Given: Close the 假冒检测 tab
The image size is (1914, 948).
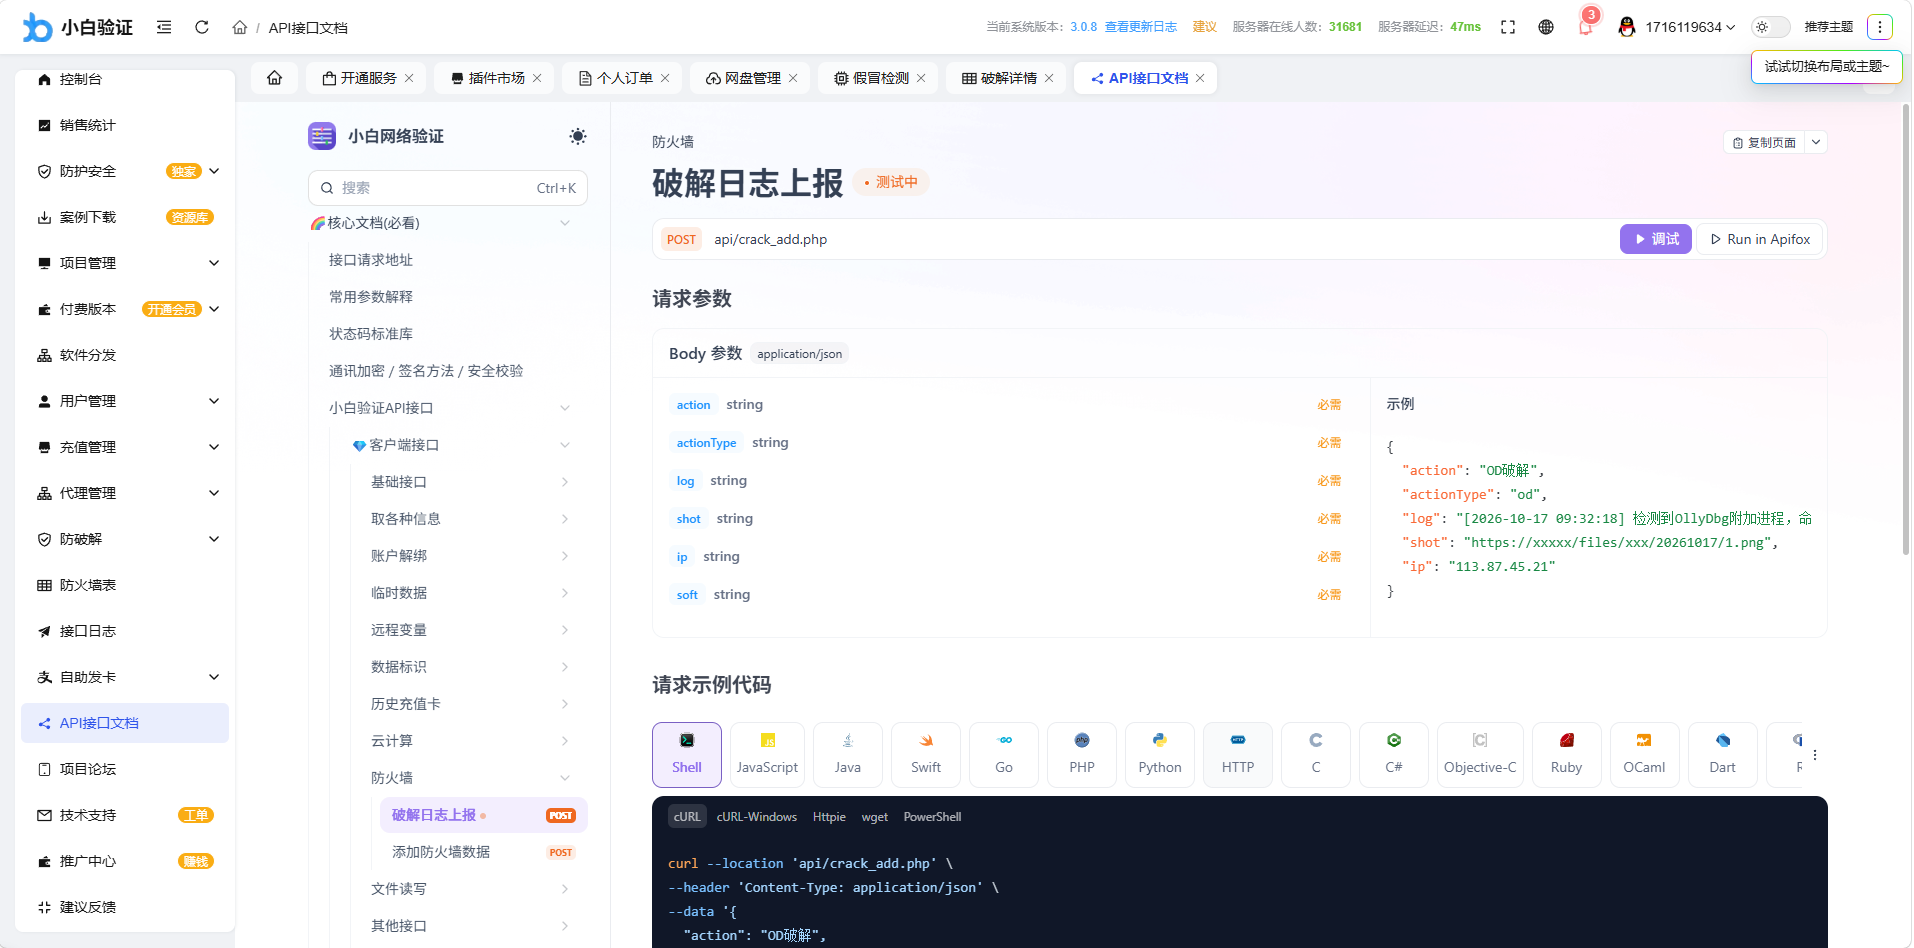Looking at the screenshot, I should click(x=921, y=78).
